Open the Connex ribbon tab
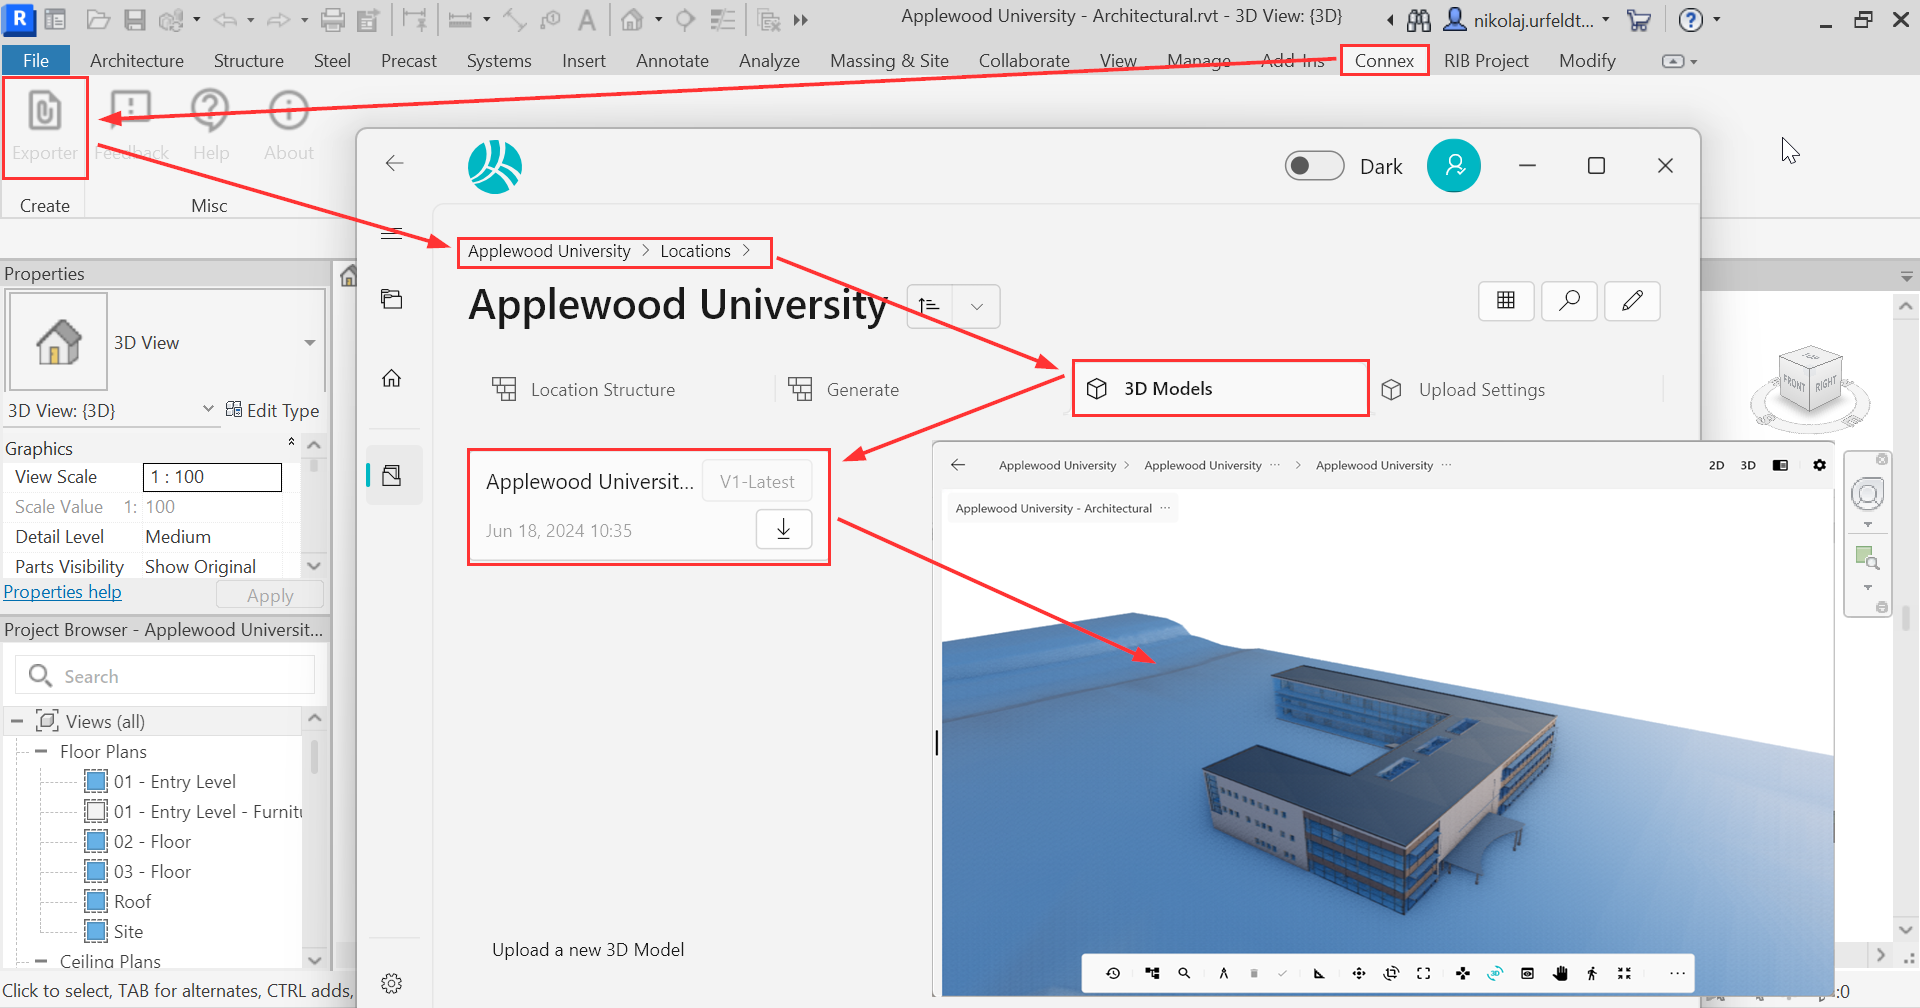 [1384, 61]
